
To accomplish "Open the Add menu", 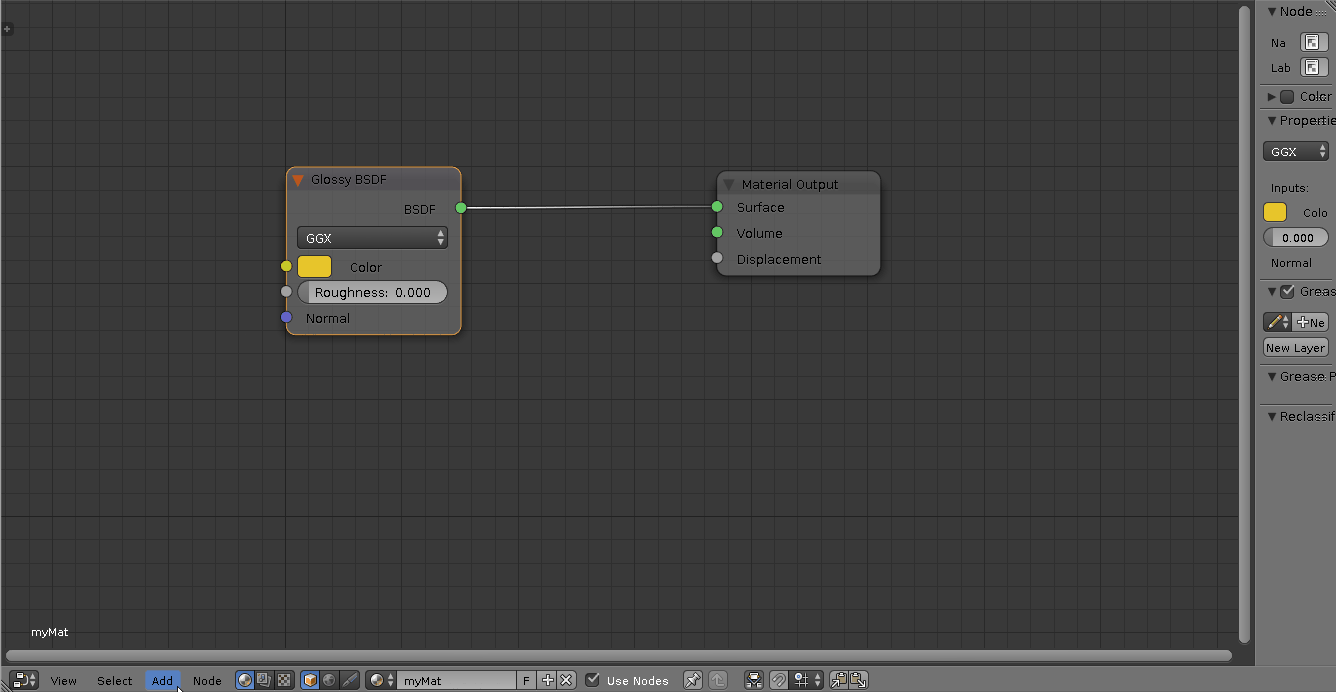I will 162,681.
